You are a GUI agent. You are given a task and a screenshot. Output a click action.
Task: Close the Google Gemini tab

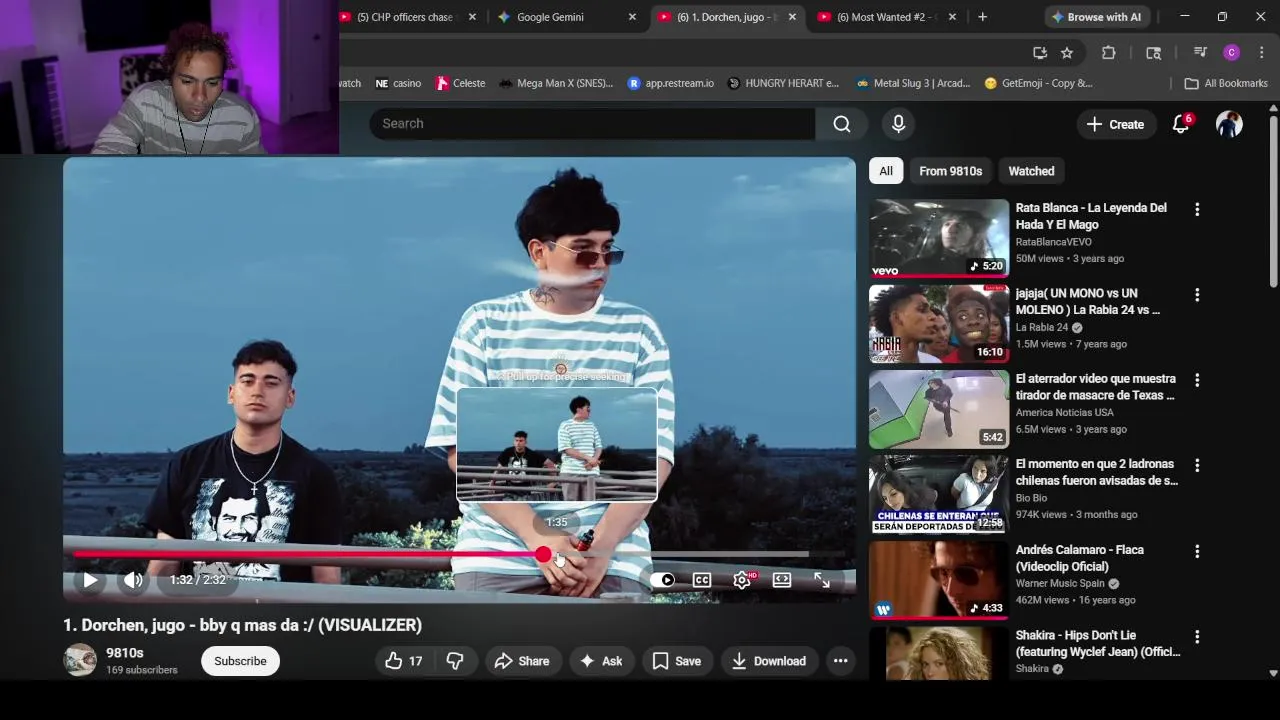coord(632,17)
